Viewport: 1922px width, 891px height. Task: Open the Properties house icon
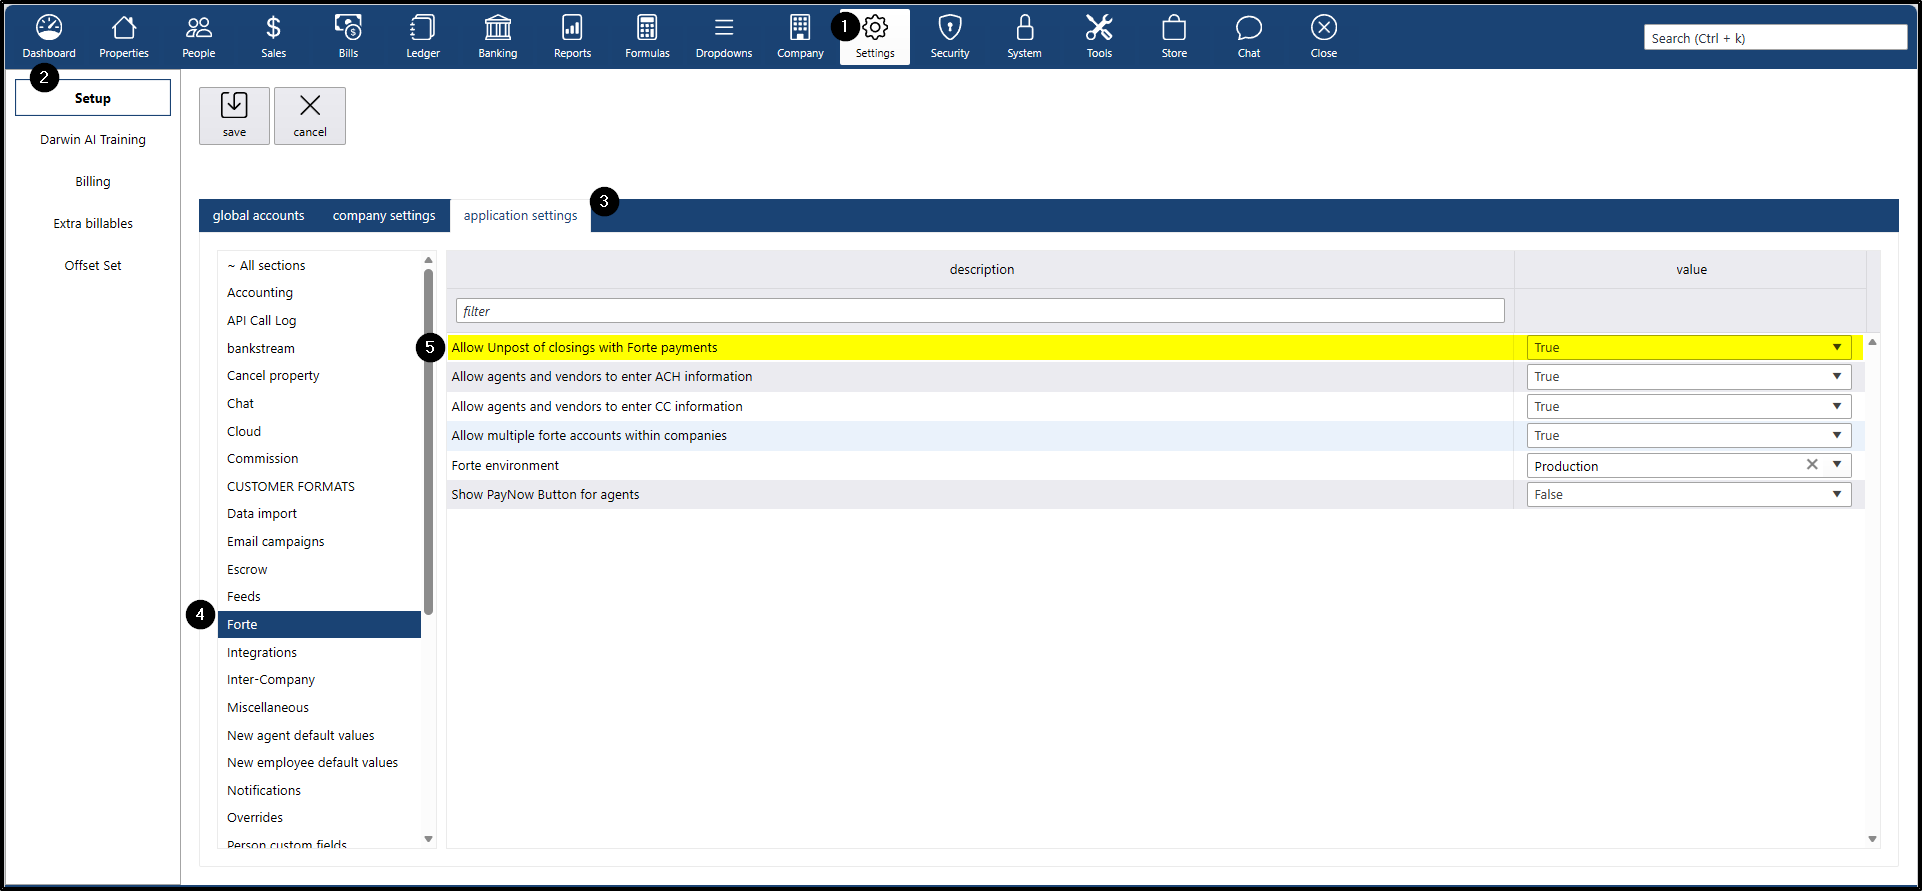point(124,28)
